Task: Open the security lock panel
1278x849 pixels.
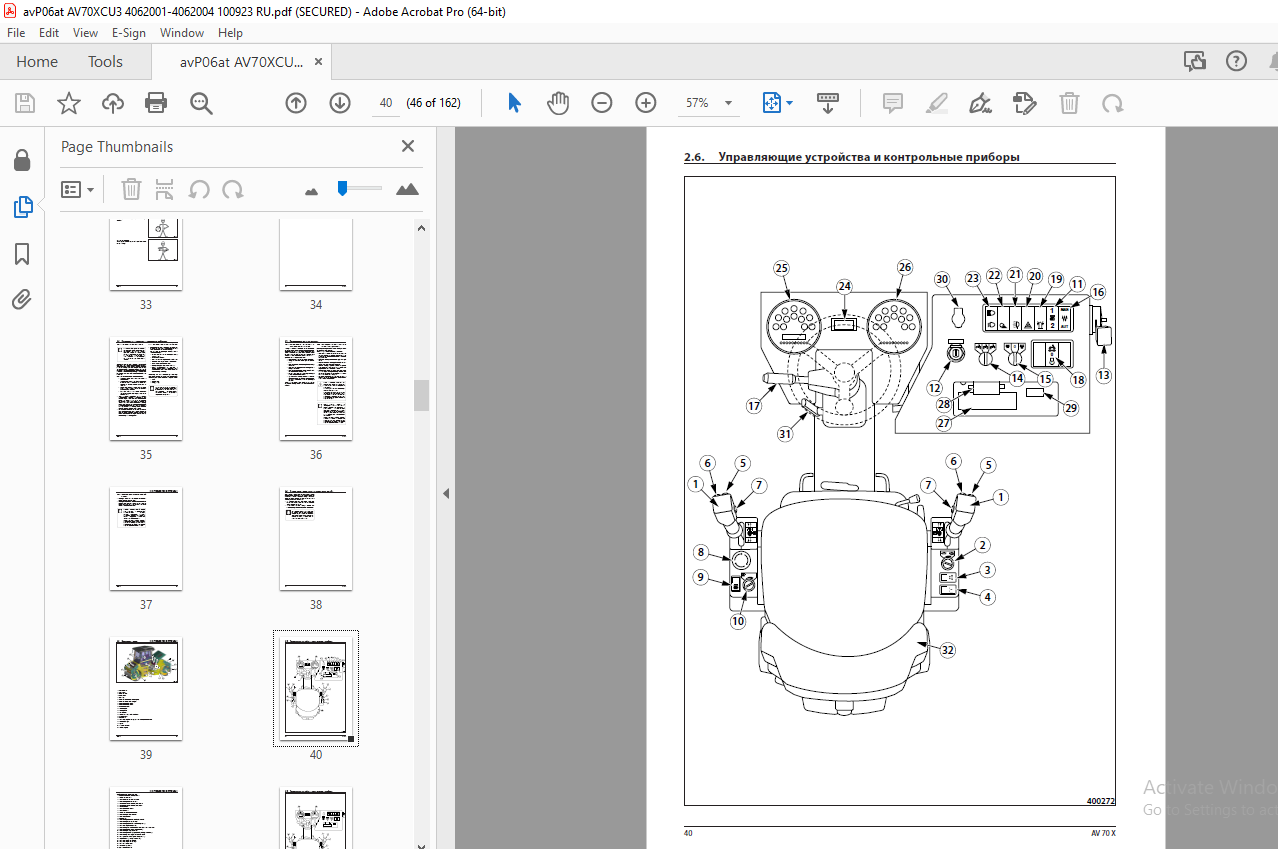Action: (x=22, y=161)
